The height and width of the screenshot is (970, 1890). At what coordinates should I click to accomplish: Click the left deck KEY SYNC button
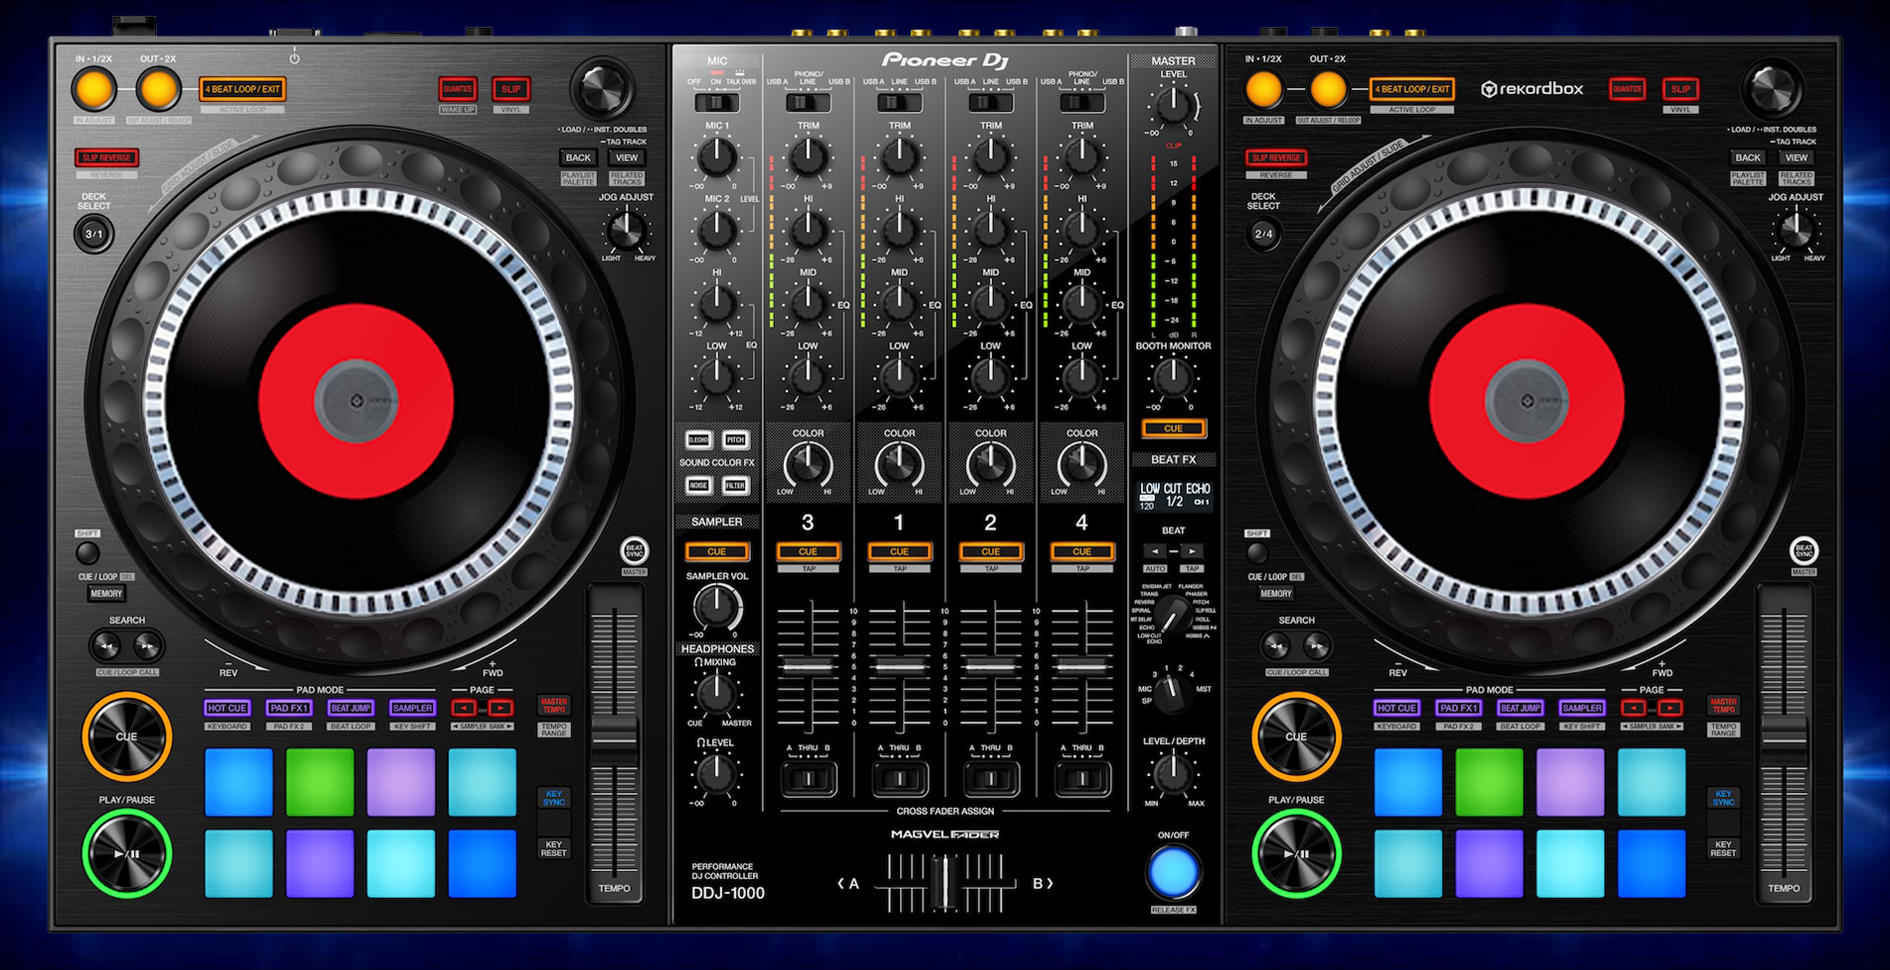pos(553,797)
